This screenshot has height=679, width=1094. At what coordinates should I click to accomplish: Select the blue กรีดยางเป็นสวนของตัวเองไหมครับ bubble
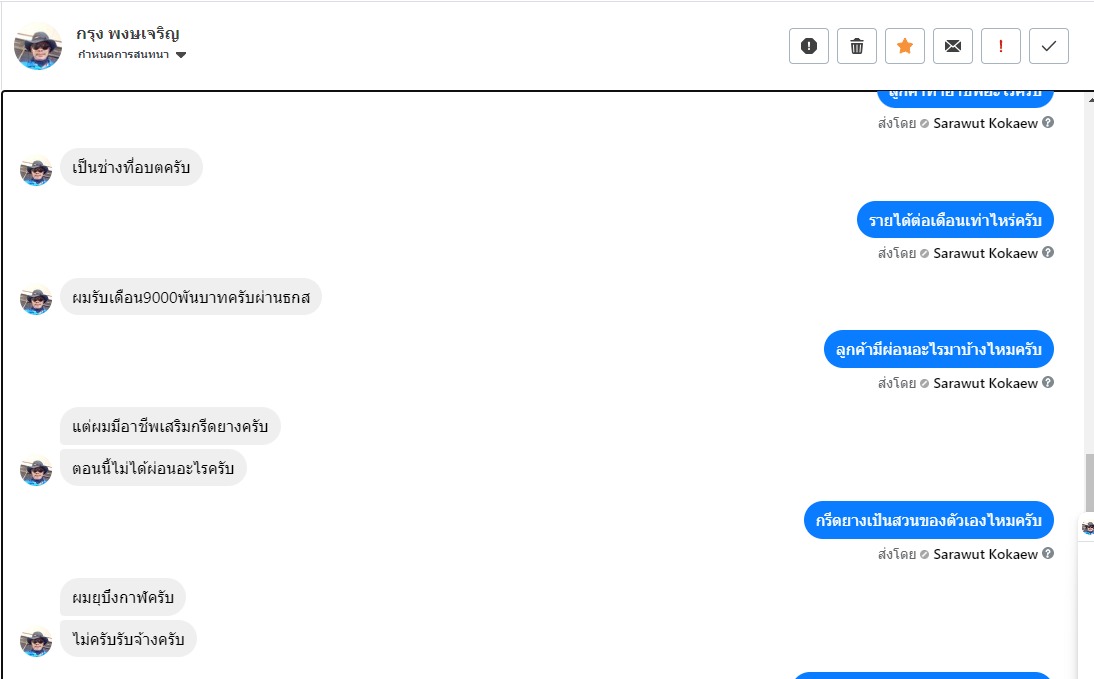coord(928,521)
